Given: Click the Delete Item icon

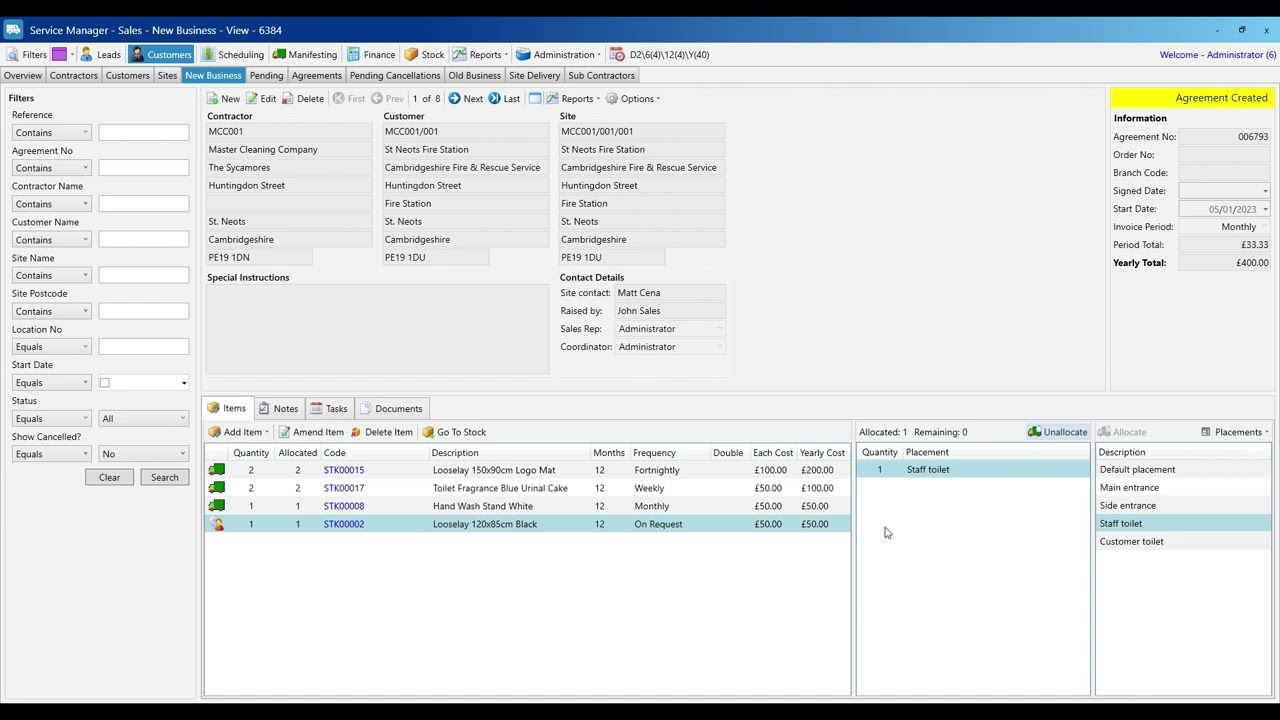Looking at the screenshot, I should pyautogui.click(x=356, y=432).
